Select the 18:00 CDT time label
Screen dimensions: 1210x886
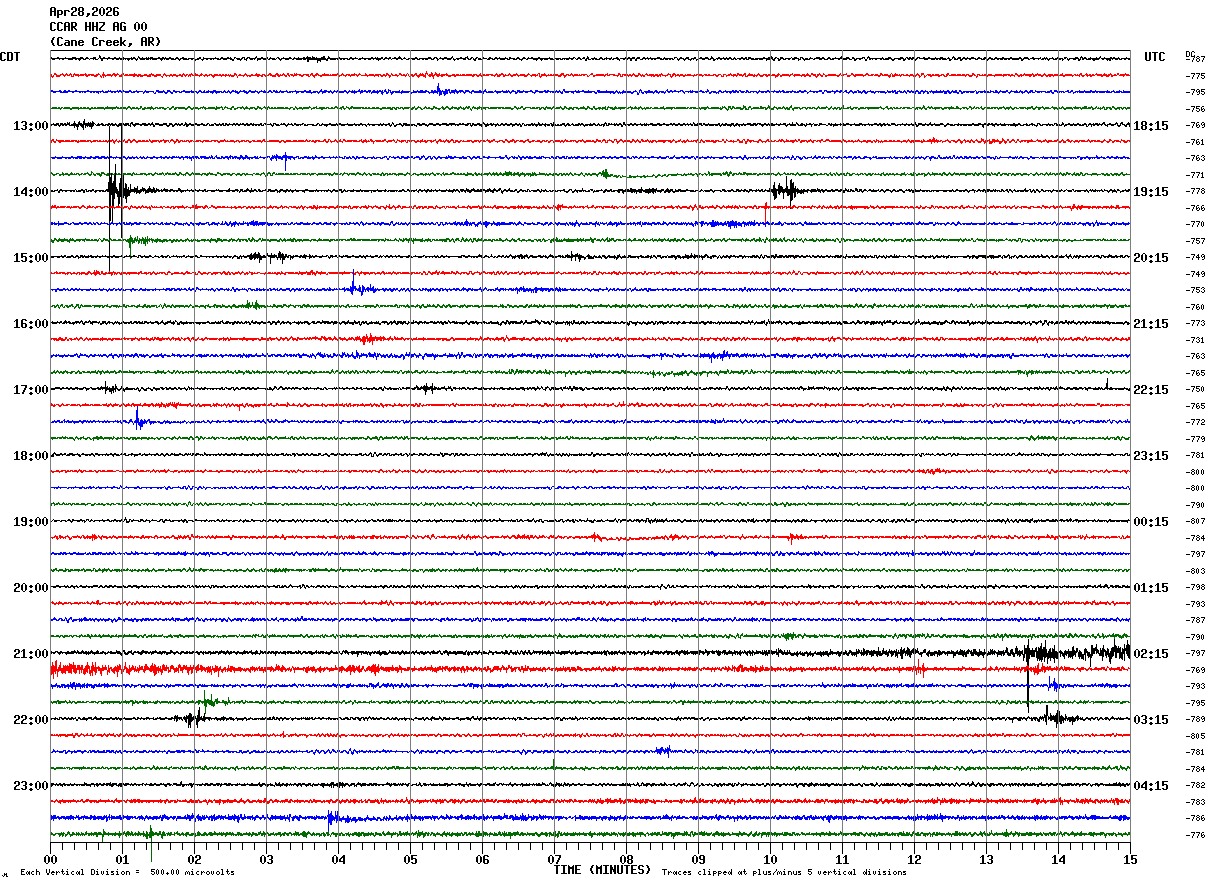pos(30,456)
